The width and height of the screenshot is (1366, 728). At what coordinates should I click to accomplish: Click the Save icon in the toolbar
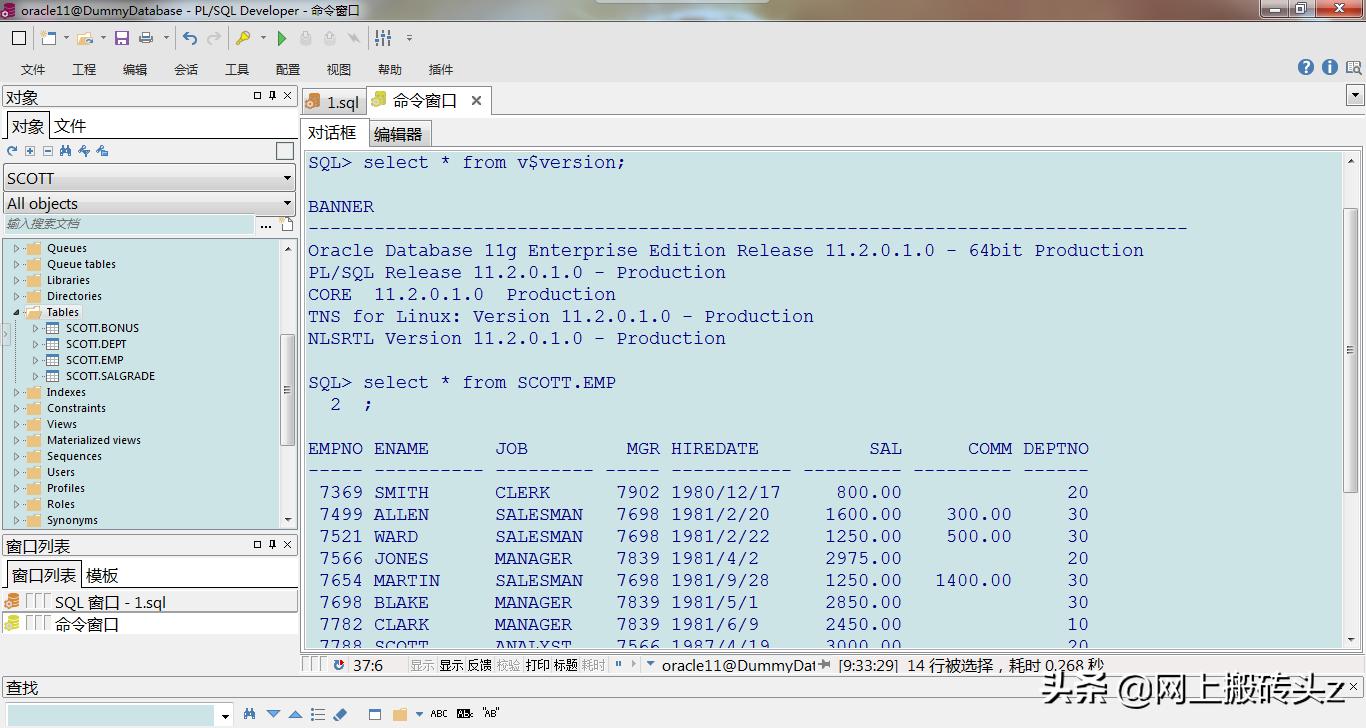121,38
